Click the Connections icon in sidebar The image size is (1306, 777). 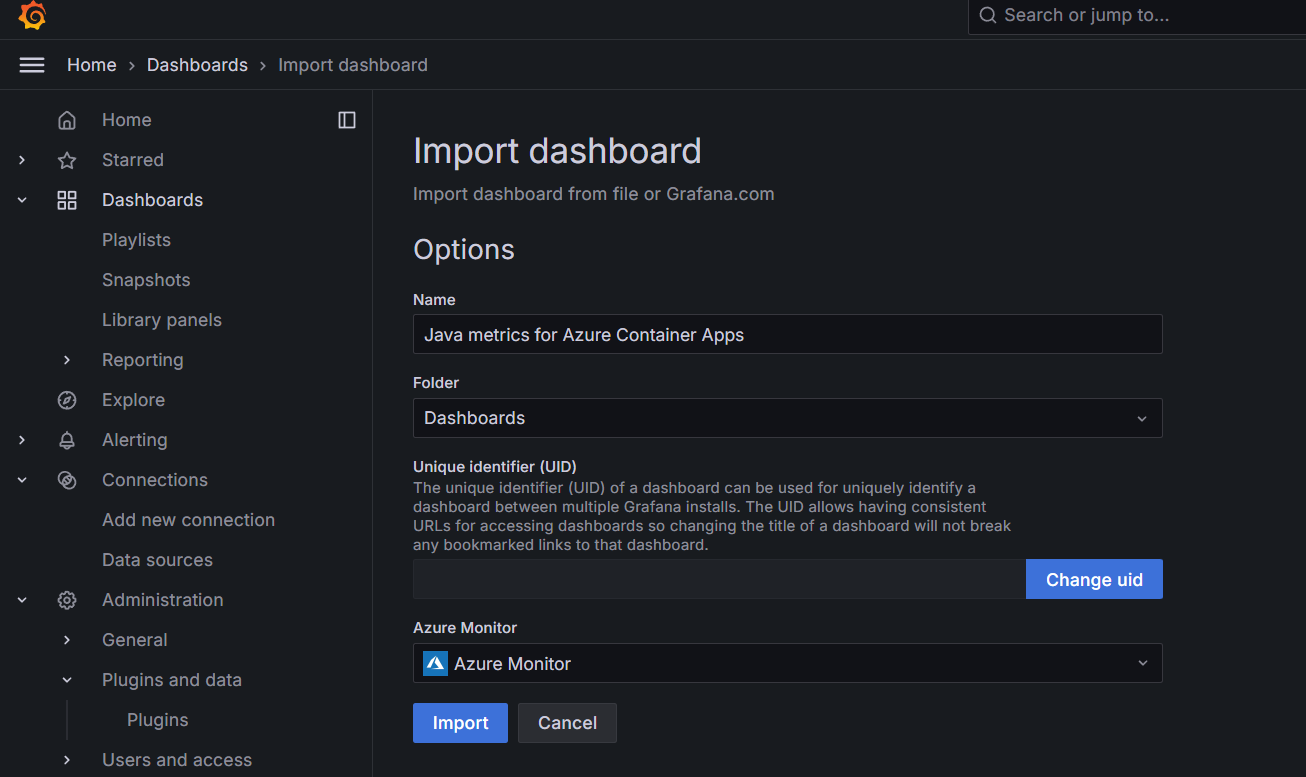coord(67,479)
